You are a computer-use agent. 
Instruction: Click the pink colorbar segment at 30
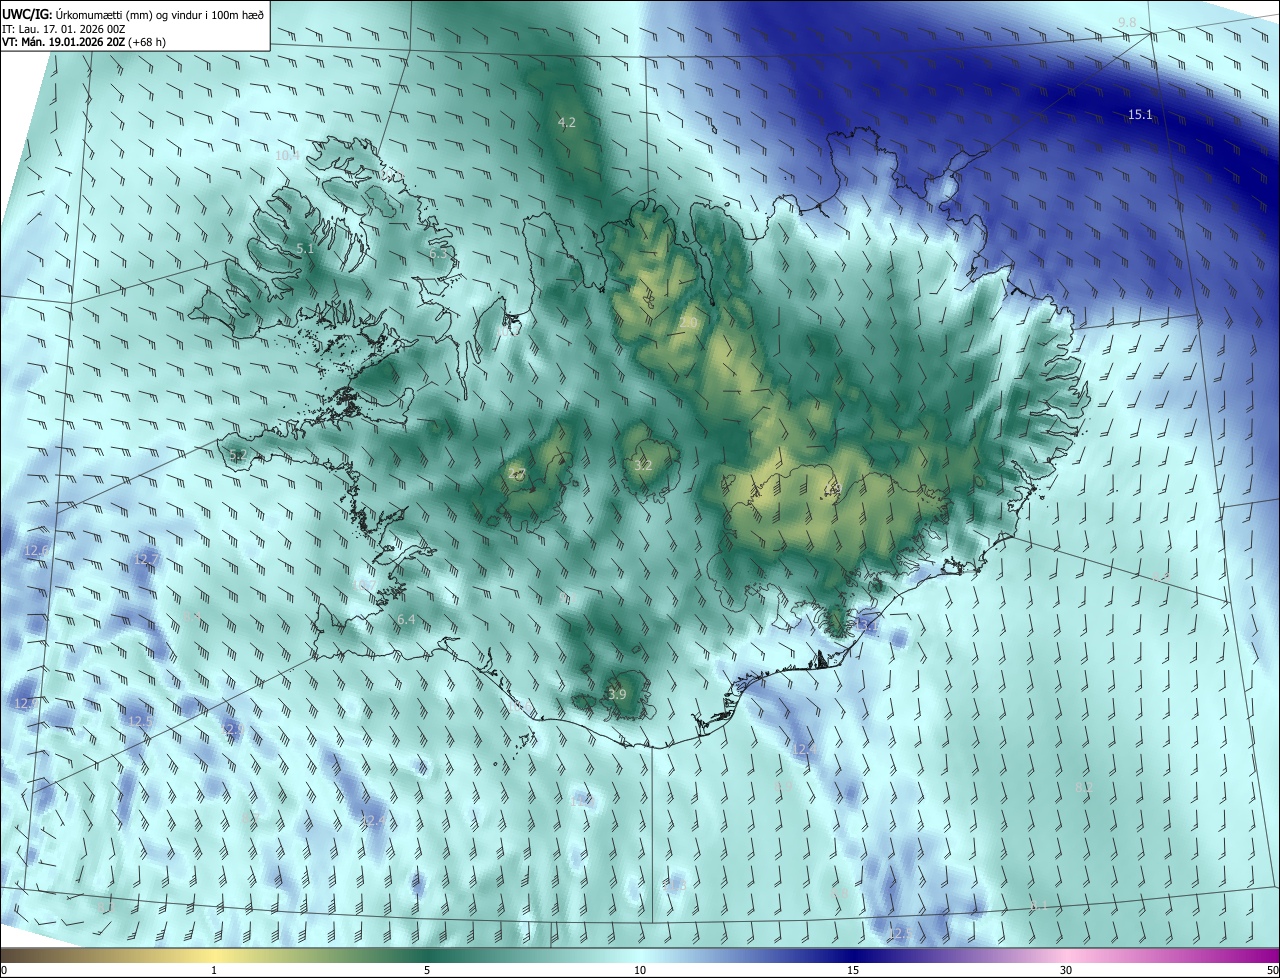click(1066, 955)
